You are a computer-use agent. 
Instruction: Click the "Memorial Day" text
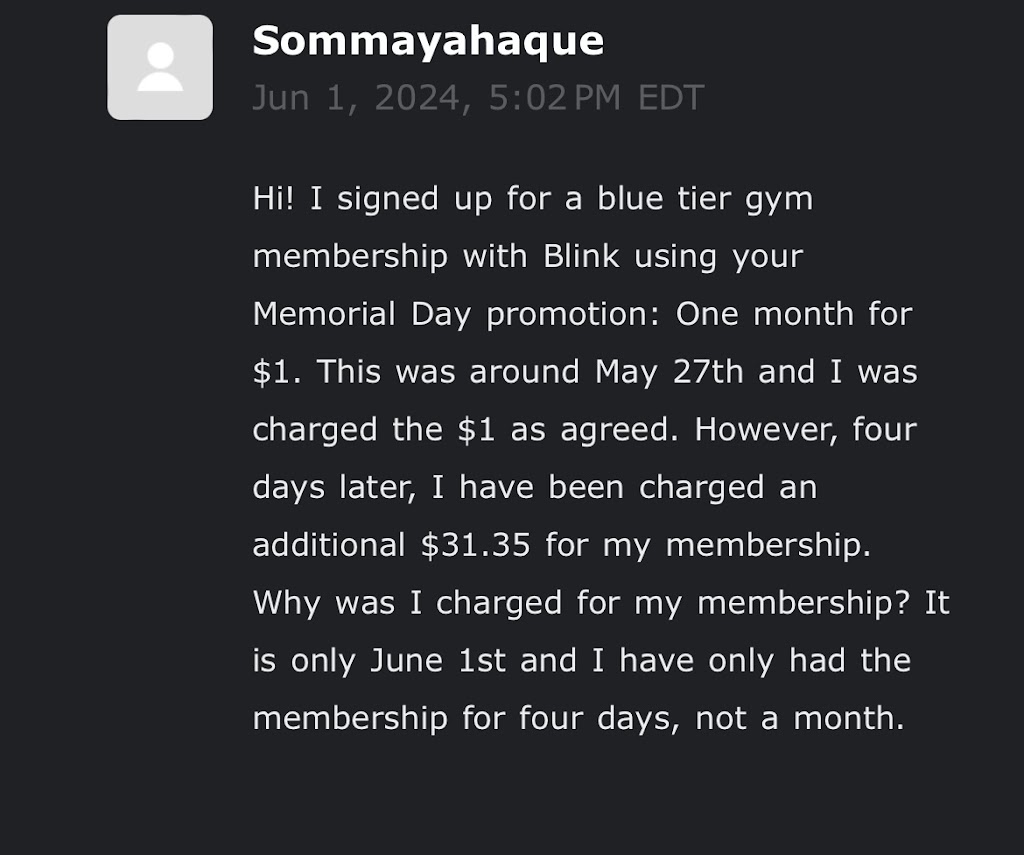[364, 314]
